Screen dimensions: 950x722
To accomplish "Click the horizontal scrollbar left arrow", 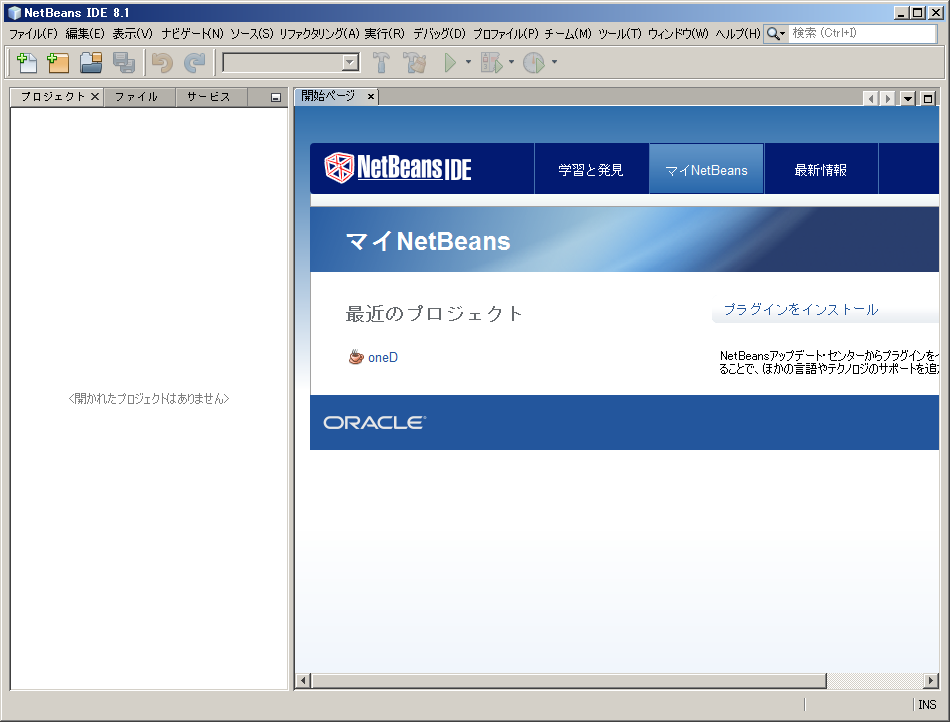I will pyautogui.click(x=303, y=681).
